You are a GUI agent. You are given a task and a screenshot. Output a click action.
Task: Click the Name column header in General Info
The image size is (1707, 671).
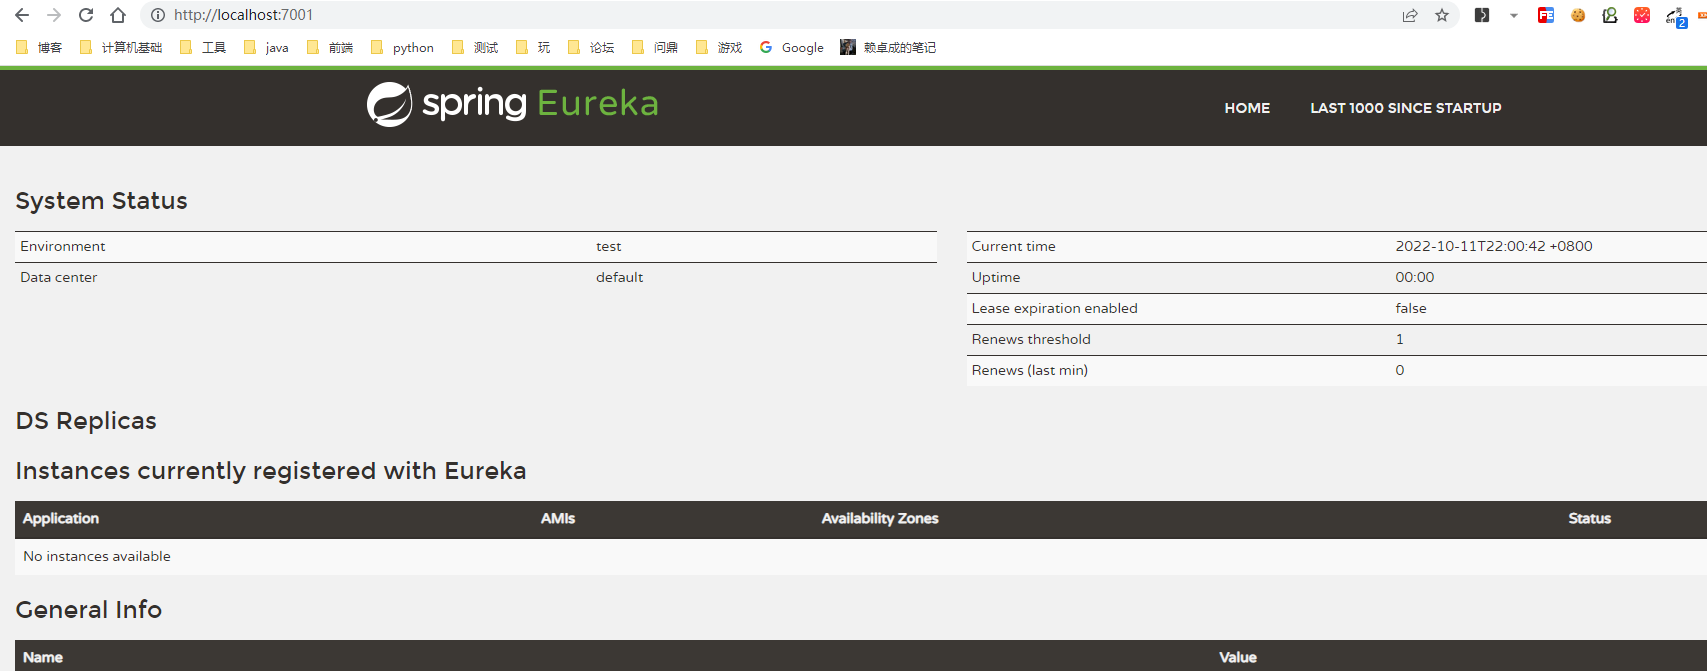coord(43,657)
